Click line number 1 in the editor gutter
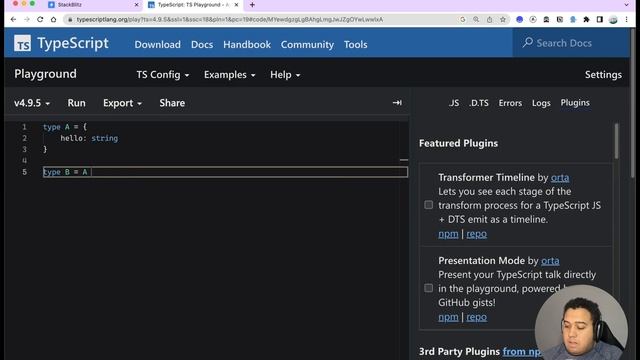The height and width of the screenshot is (360, 640). pos(24,127)
